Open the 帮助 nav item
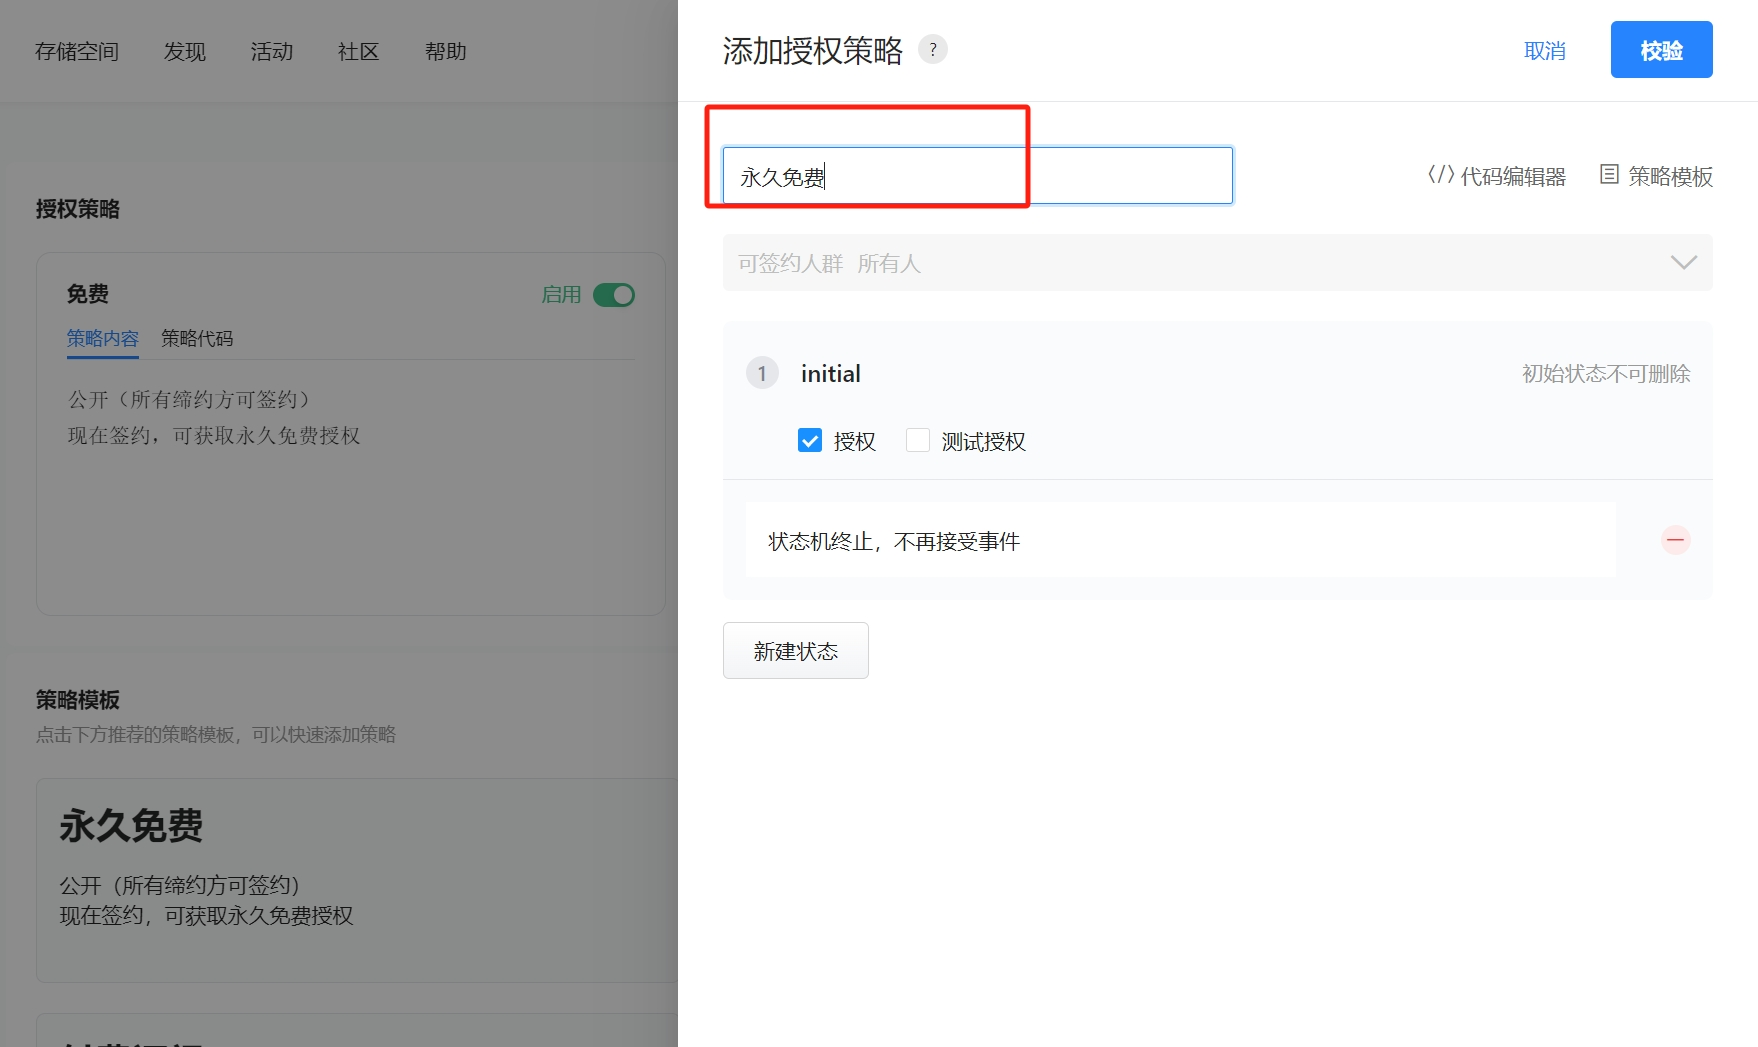 [x=446, y=51]
